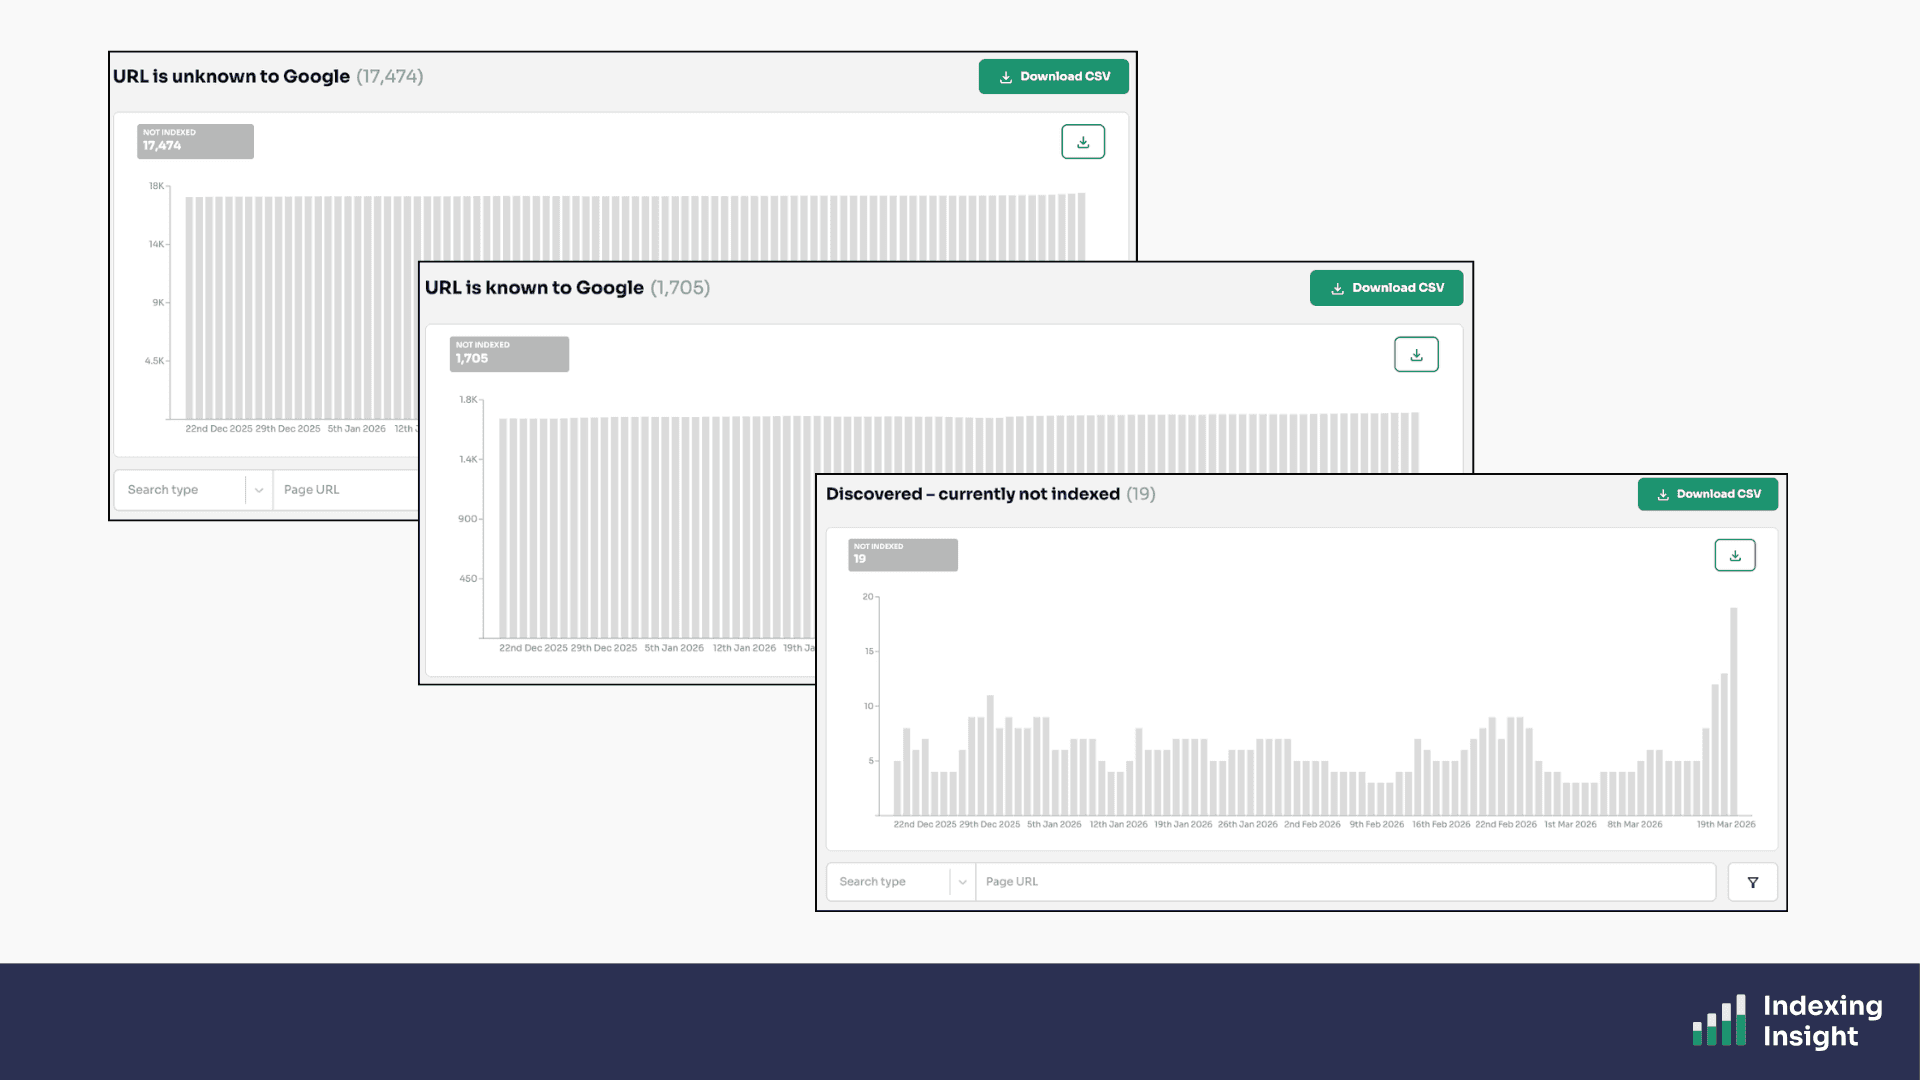1920x1080 pixels.
Task: Click the Not Indexed 1,705 badge
Action: pos(509,354)
